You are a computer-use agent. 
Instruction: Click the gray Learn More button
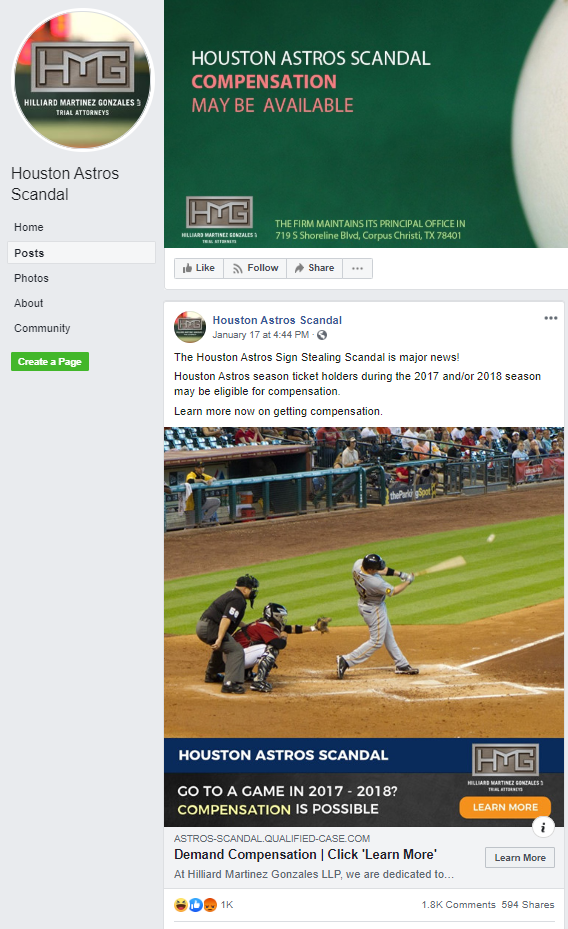[520, 857]
